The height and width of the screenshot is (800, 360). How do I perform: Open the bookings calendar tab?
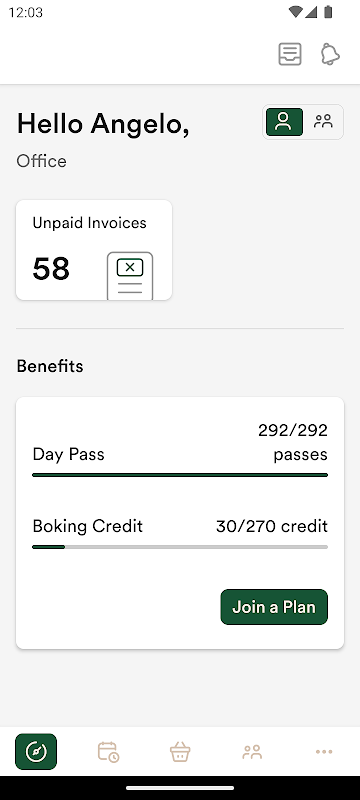pos(108,752)
